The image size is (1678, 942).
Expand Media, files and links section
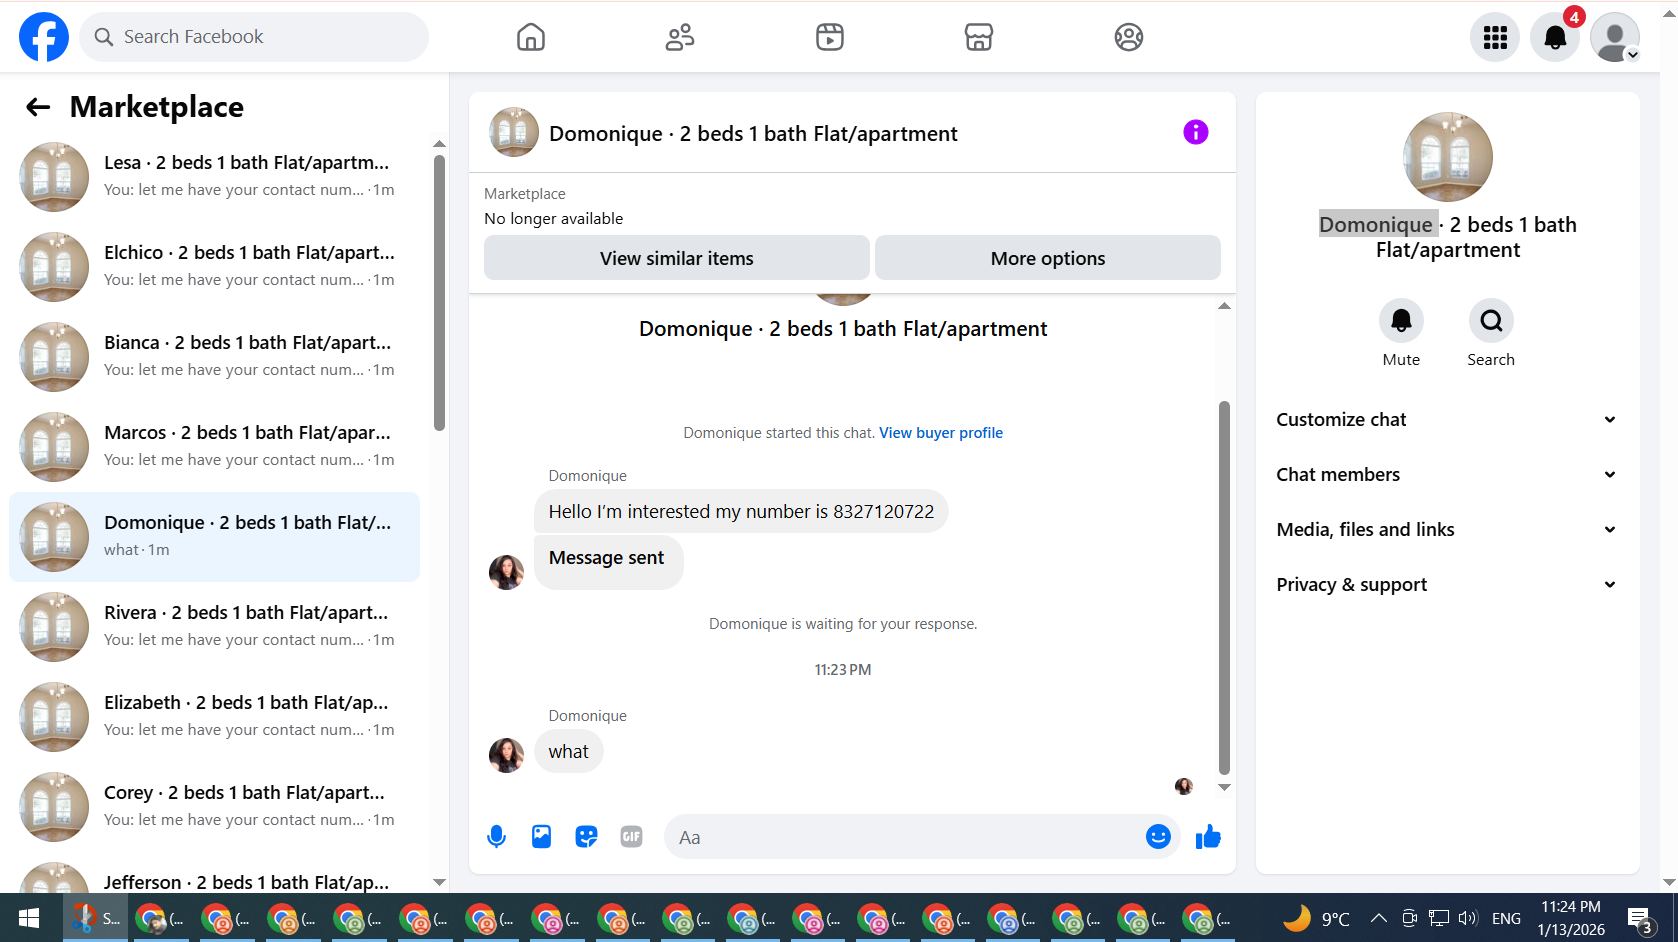[1447, 530]
